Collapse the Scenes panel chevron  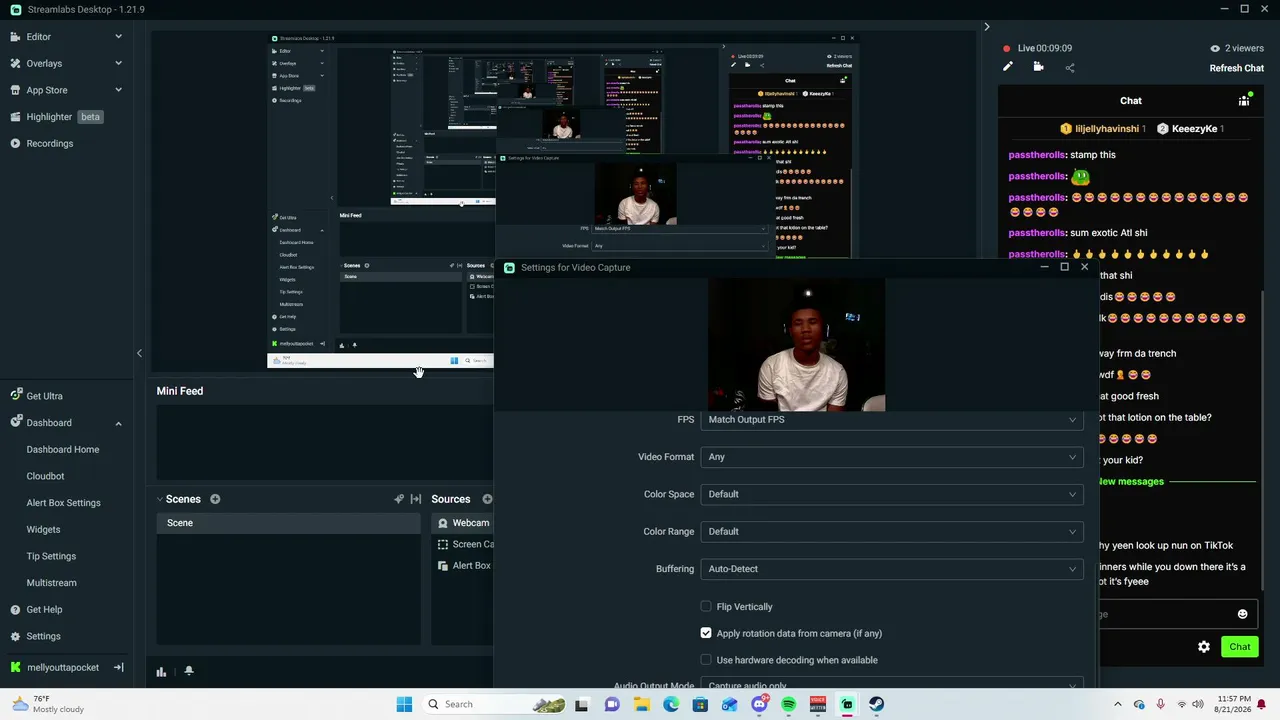coord(159,499)
